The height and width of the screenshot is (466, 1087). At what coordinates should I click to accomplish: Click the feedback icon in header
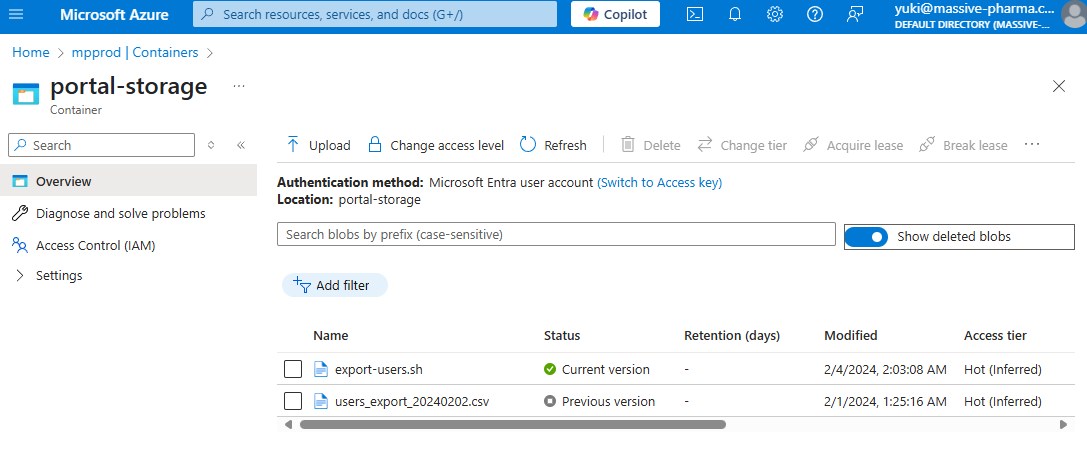[854, 14]
